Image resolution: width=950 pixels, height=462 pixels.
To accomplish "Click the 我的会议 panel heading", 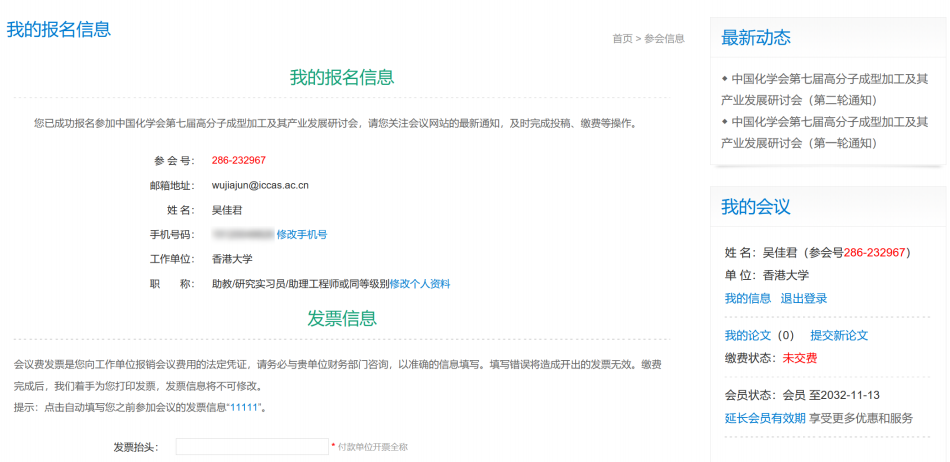I will tap(756, 207).
